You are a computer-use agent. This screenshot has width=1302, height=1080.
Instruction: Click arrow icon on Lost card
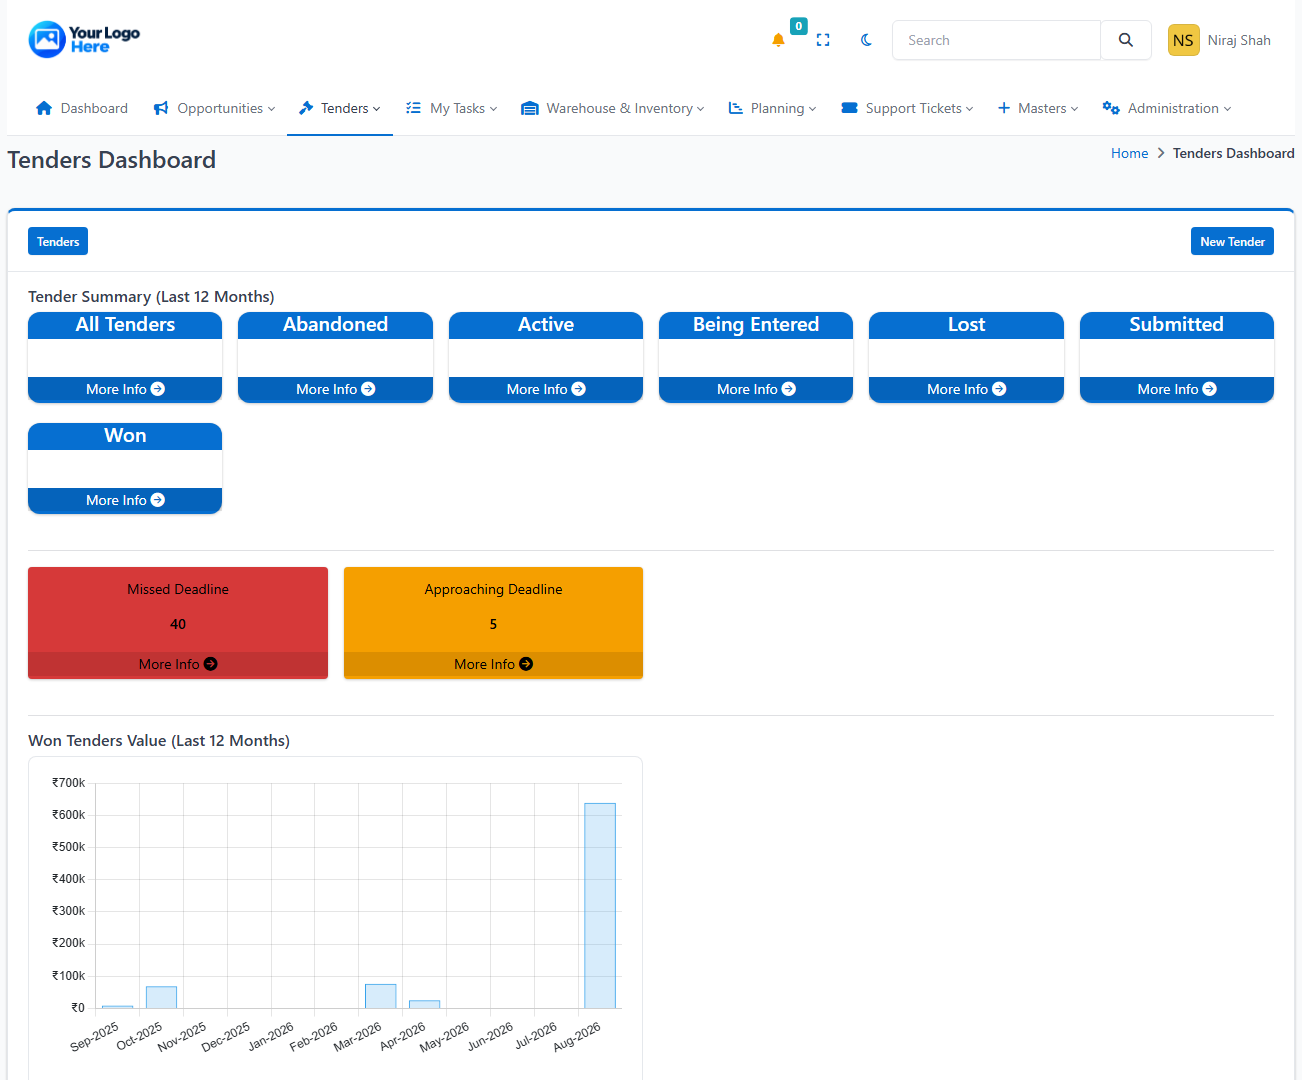click(999, 389)
